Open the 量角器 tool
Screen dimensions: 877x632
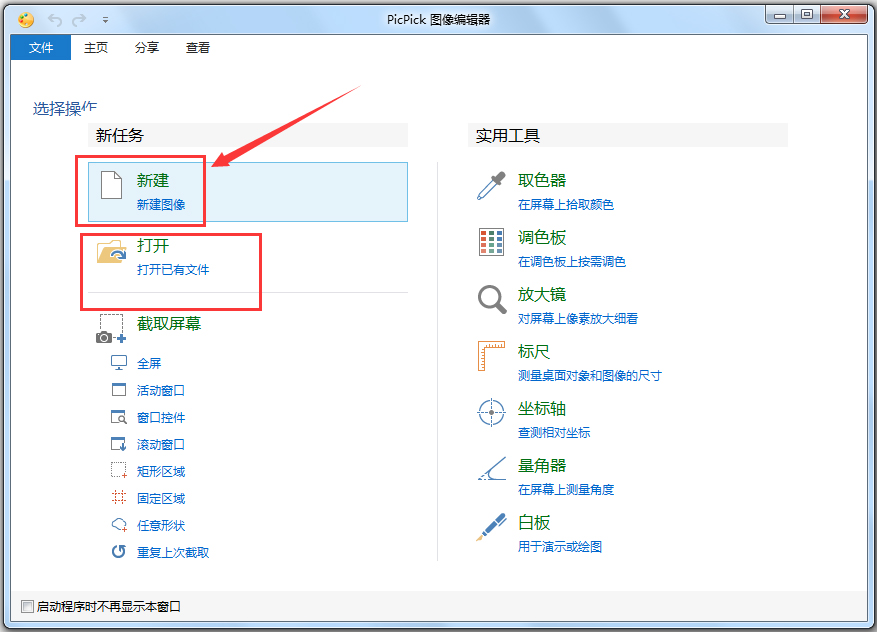541,465
